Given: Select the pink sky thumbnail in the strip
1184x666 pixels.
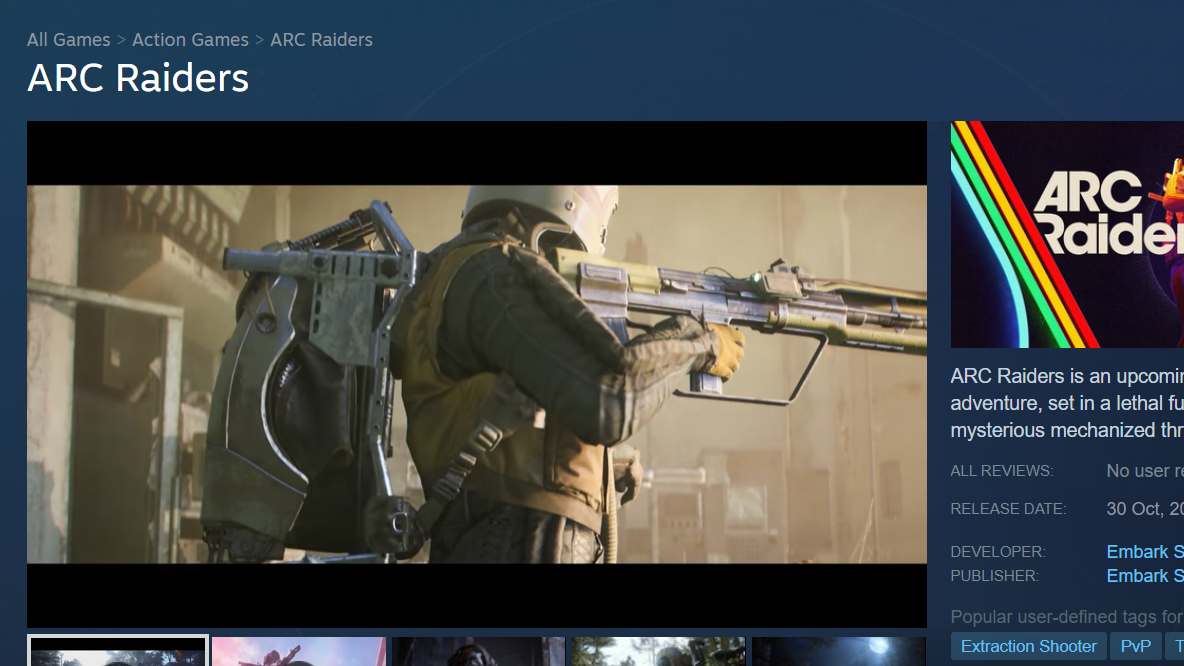Looking at the screenshot, I should (299, 652).
